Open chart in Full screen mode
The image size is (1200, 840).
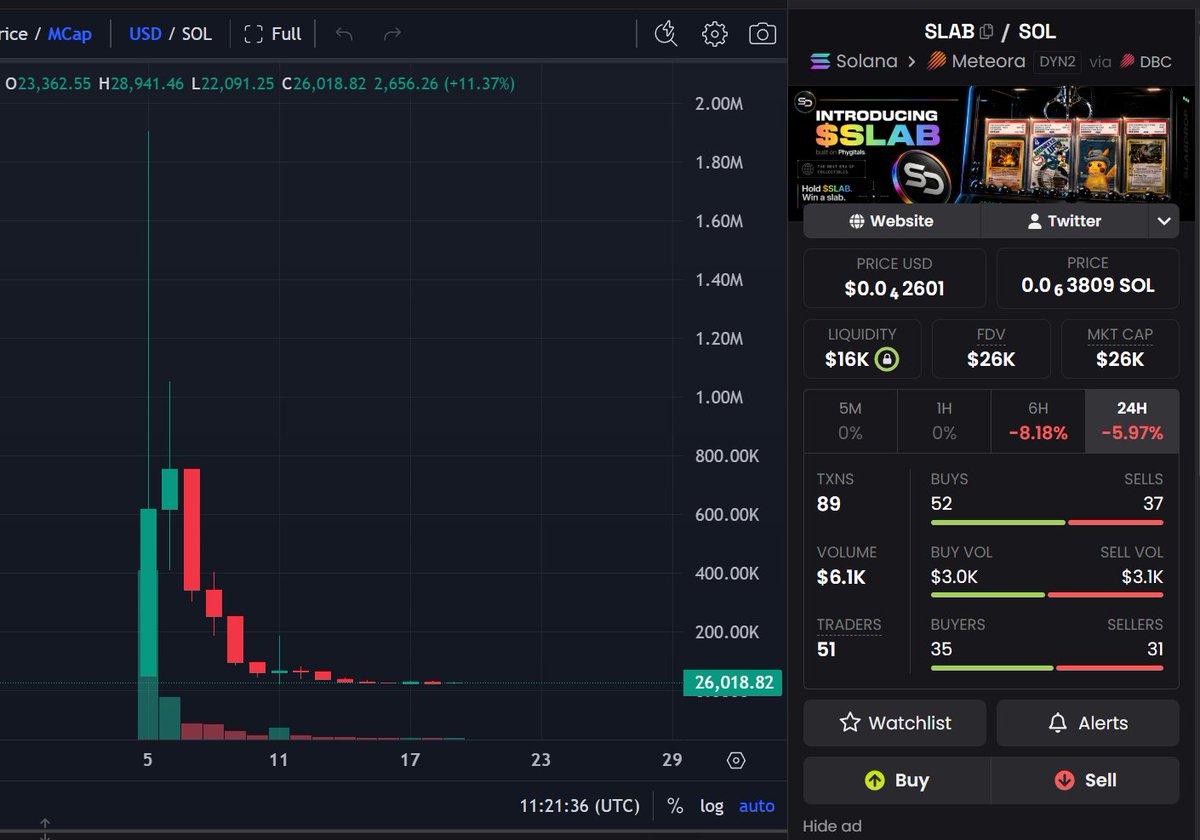[273, 34]
